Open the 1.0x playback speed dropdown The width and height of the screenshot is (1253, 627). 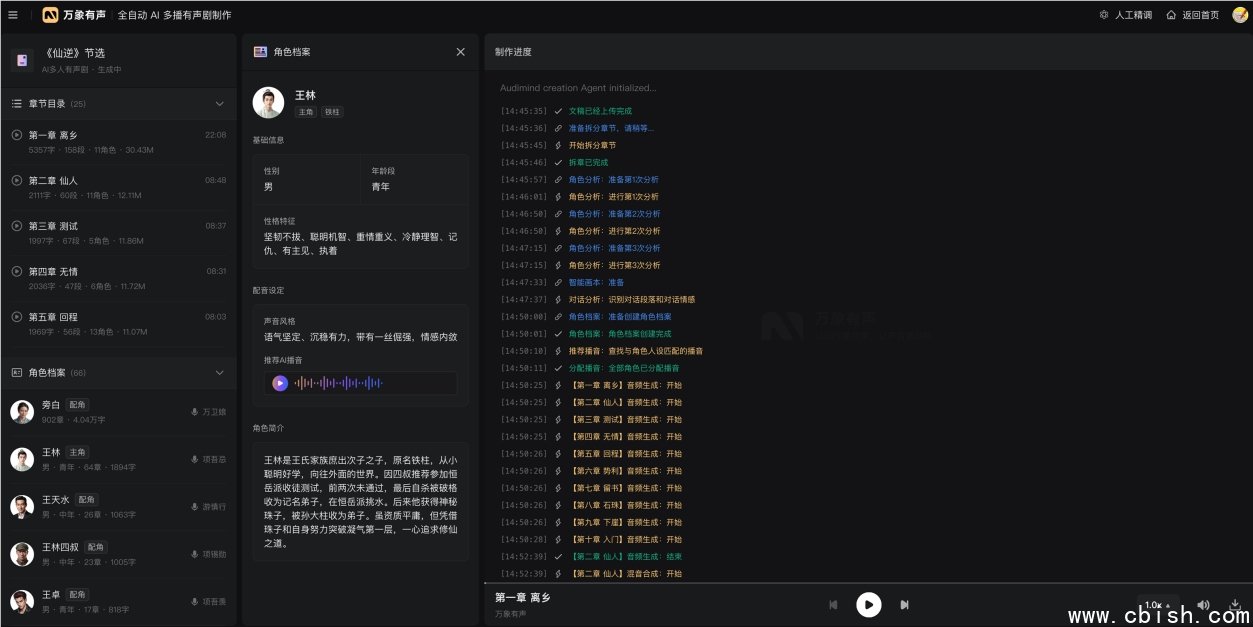(x=1157, y=605)
